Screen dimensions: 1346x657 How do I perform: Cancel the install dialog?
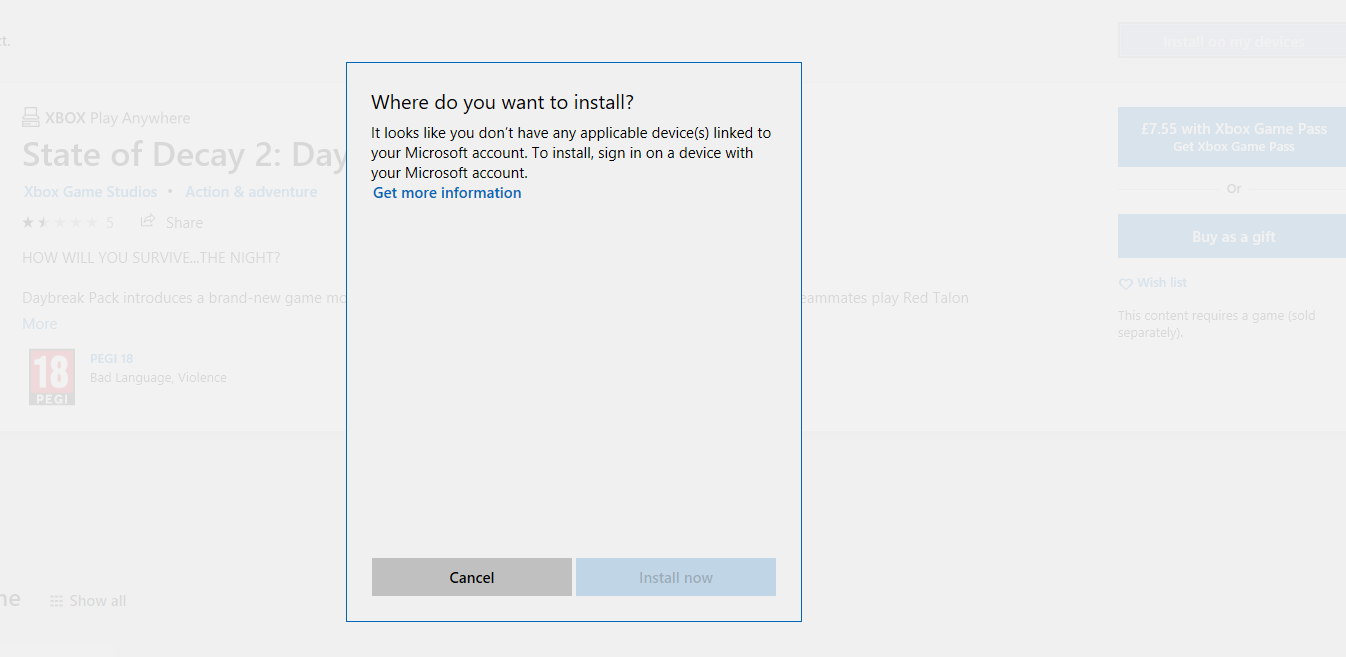(472, 577)
